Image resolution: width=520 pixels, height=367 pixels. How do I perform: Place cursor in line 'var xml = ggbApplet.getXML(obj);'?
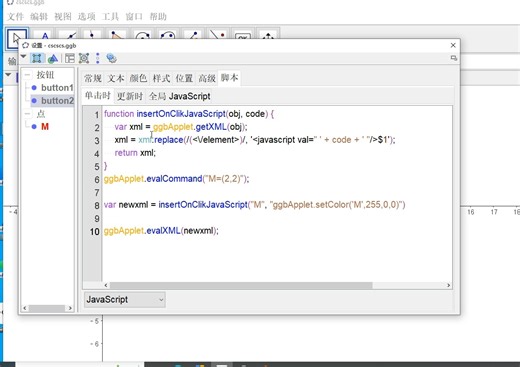tap(181, 127)
